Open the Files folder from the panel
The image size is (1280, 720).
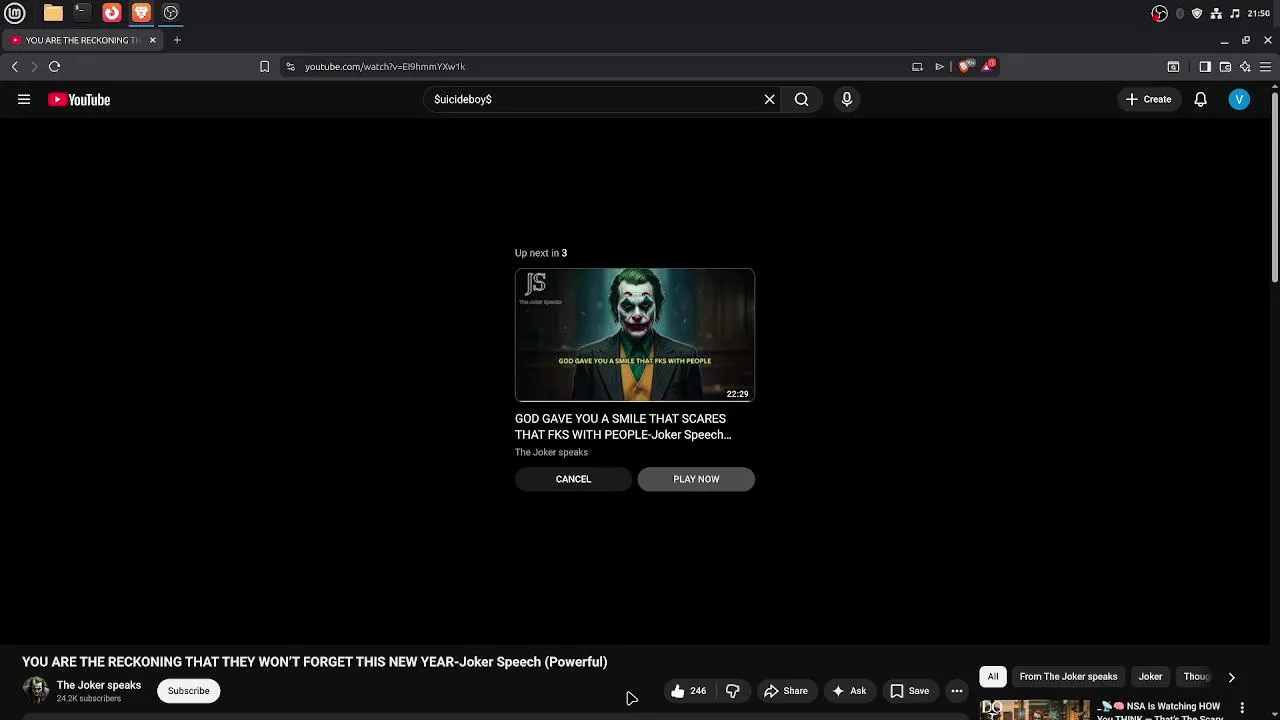point(53,13)
